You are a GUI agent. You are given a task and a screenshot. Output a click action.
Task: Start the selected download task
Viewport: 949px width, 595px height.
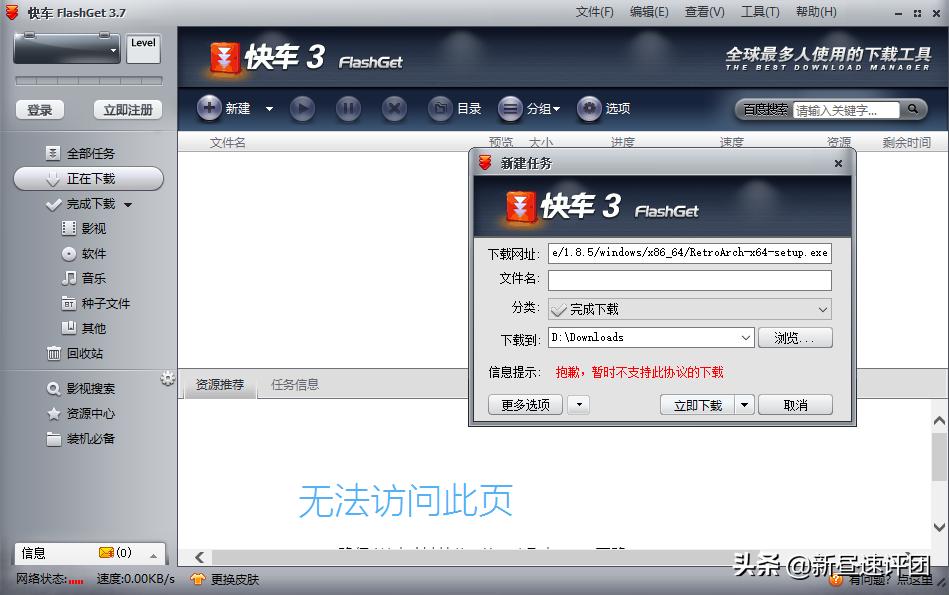pos(302,108)
